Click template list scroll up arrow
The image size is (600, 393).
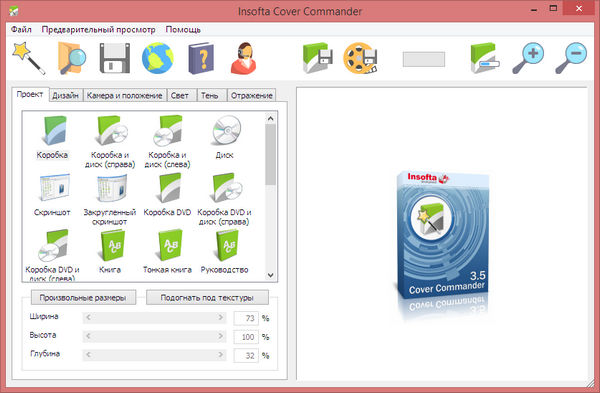tap(271, 118)
